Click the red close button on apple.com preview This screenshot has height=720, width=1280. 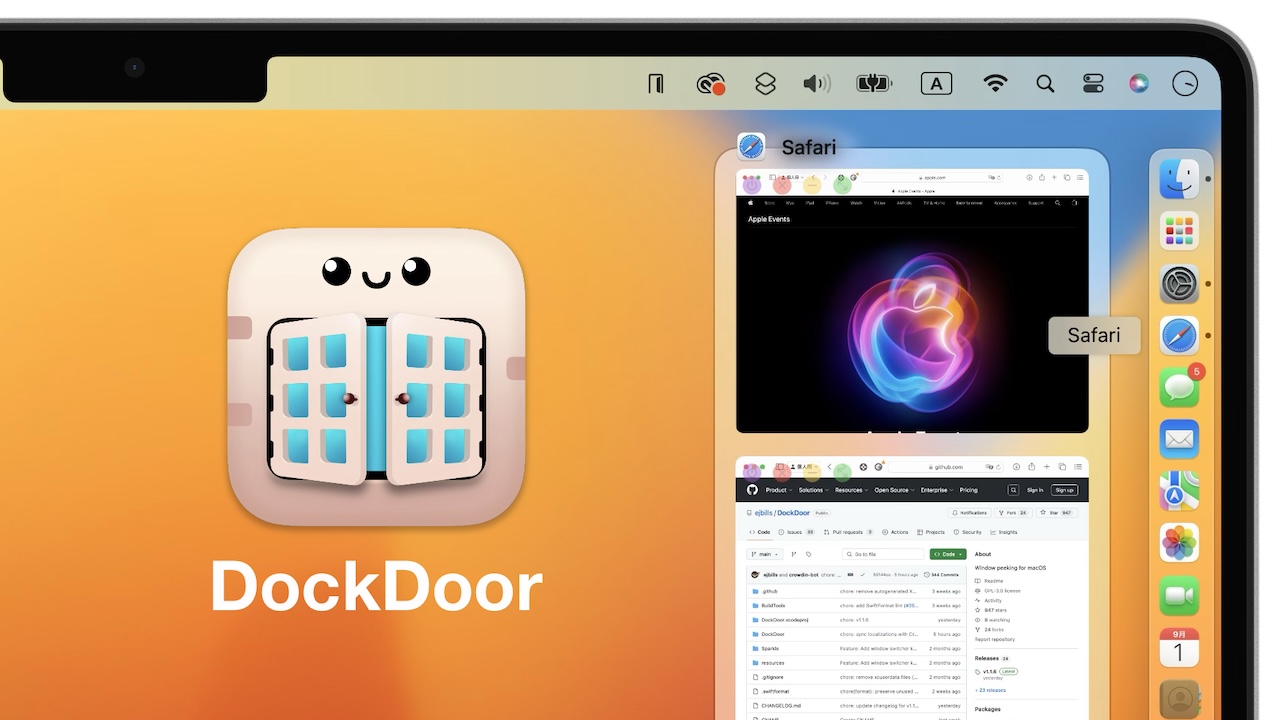pyautogui.click(x=782, y=184)
